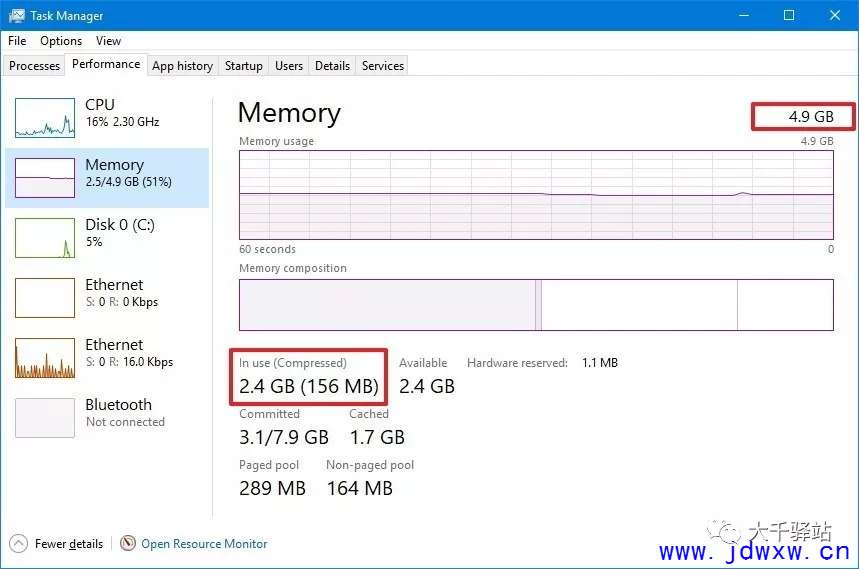This screenshot has height=569, width=859.
Task: Open the Services tab
Action: click(x=382, y=66)
